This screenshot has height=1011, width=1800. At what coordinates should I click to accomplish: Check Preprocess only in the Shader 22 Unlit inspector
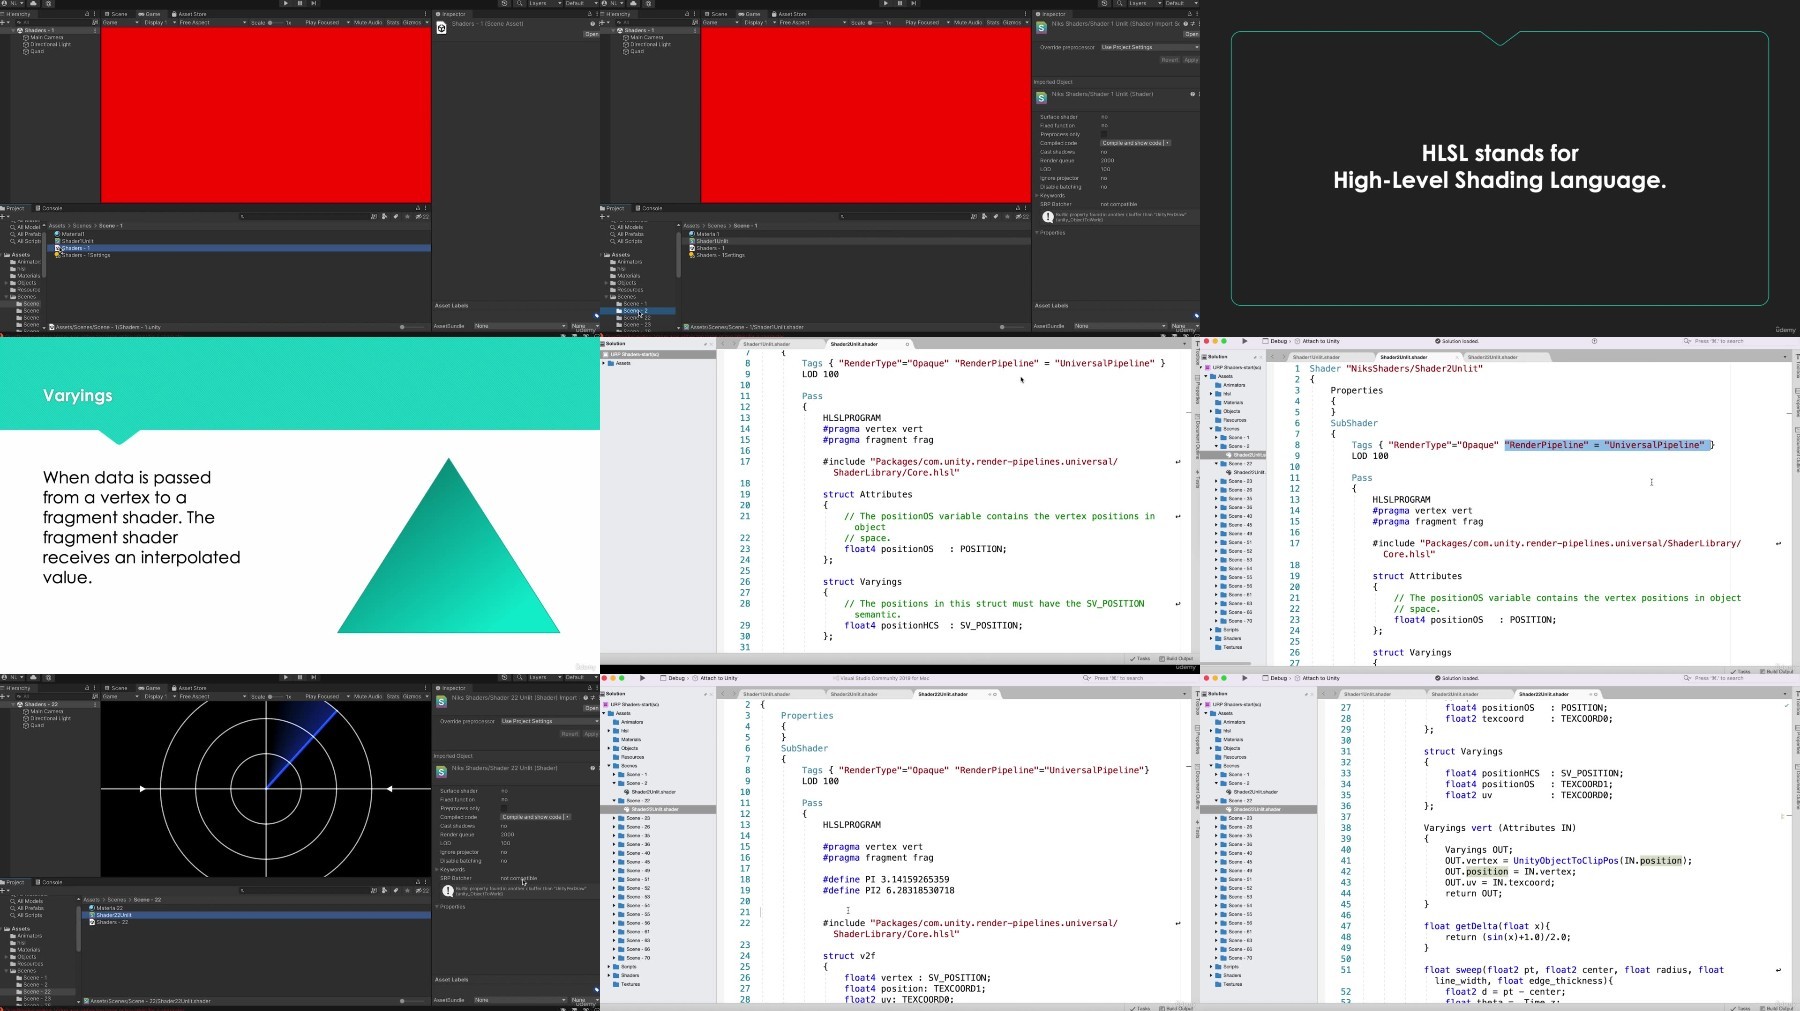click(x=504, y=808)
